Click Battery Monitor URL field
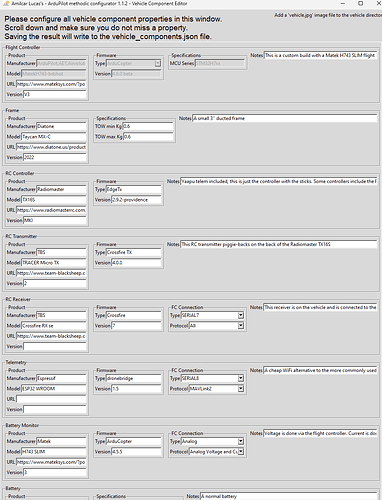Screen dimensions: 382x500 [51, 462]
